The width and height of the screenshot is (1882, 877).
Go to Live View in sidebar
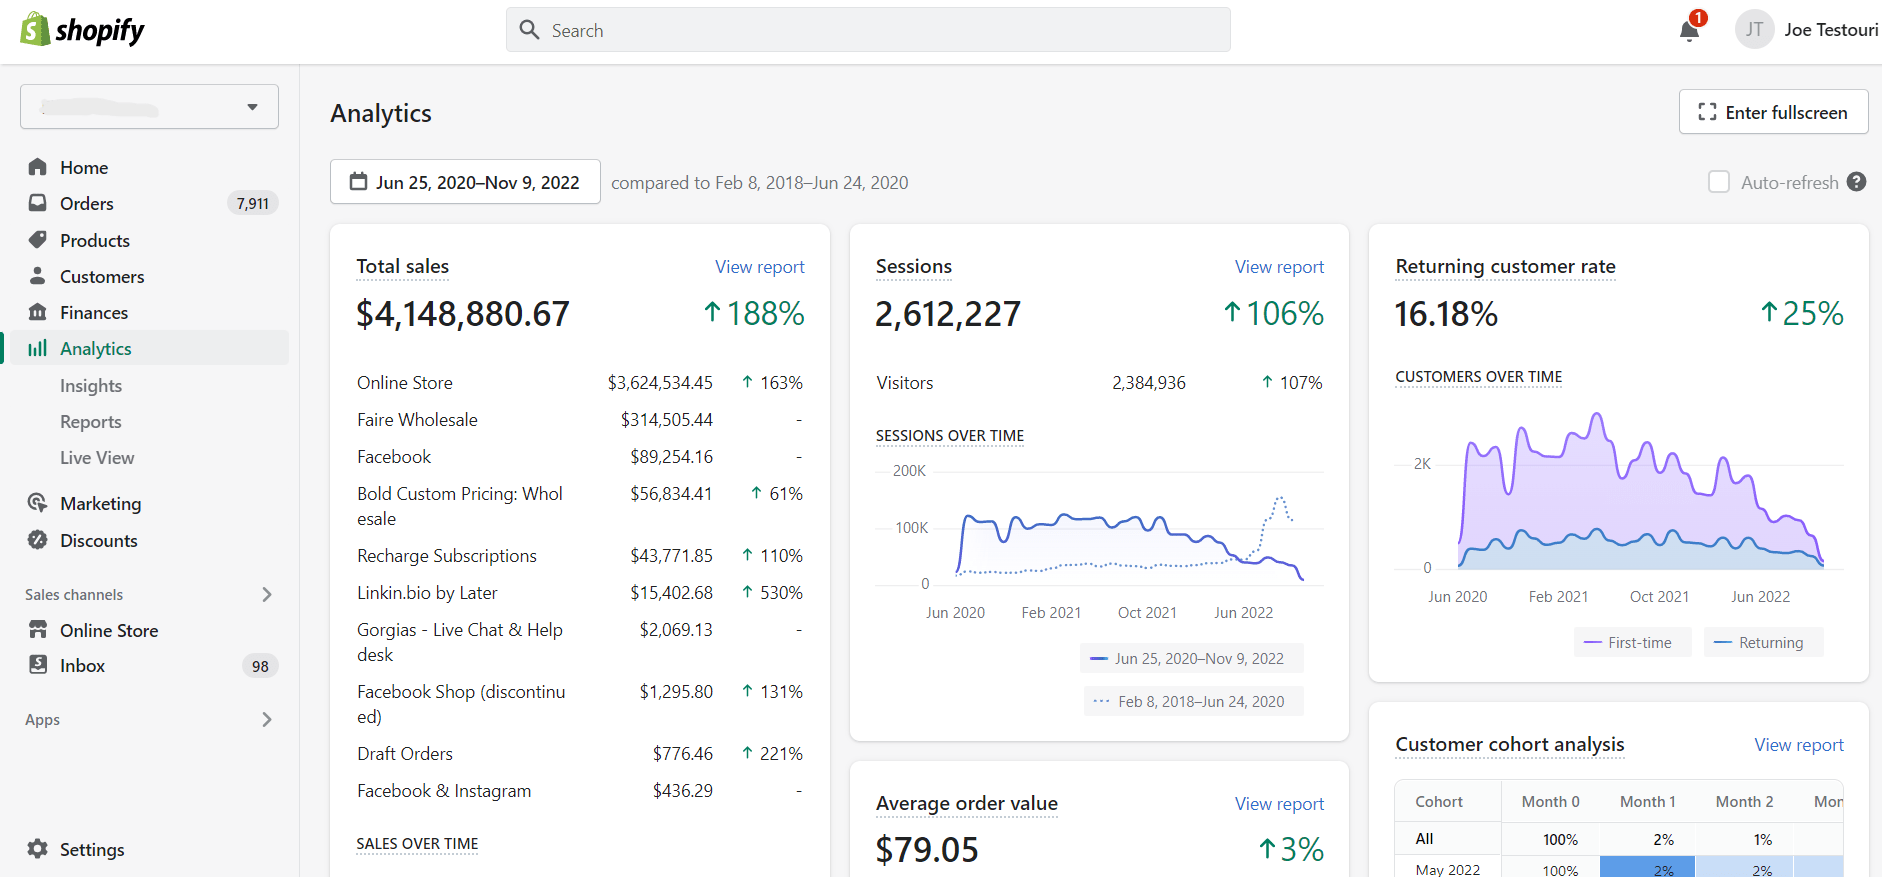[x=97, y=458]
